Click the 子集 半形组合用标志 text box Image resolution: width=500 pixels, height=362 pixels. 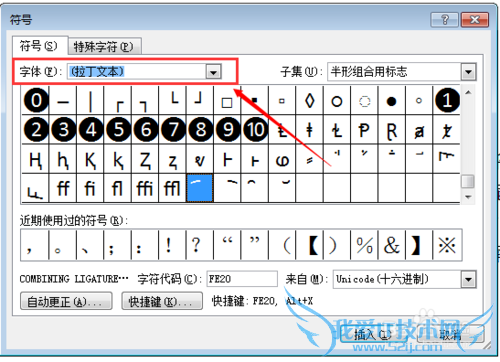pos(395,72)
